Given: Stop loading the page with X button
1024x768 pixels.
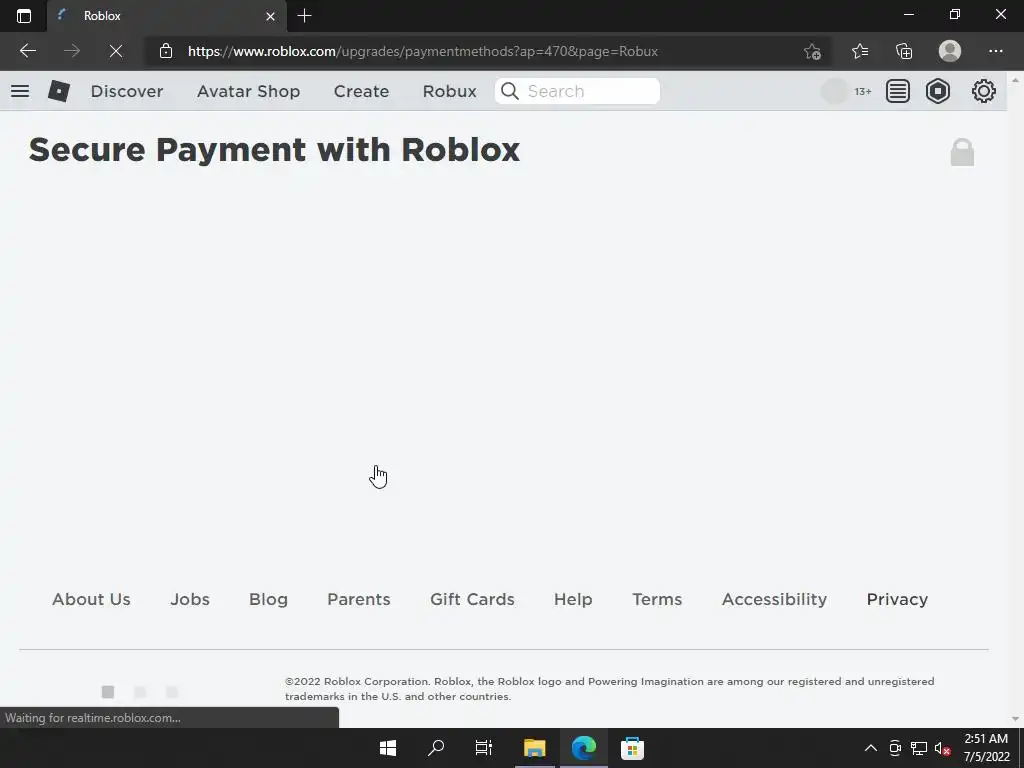Looking at the screenshot, I should point(116,51).
